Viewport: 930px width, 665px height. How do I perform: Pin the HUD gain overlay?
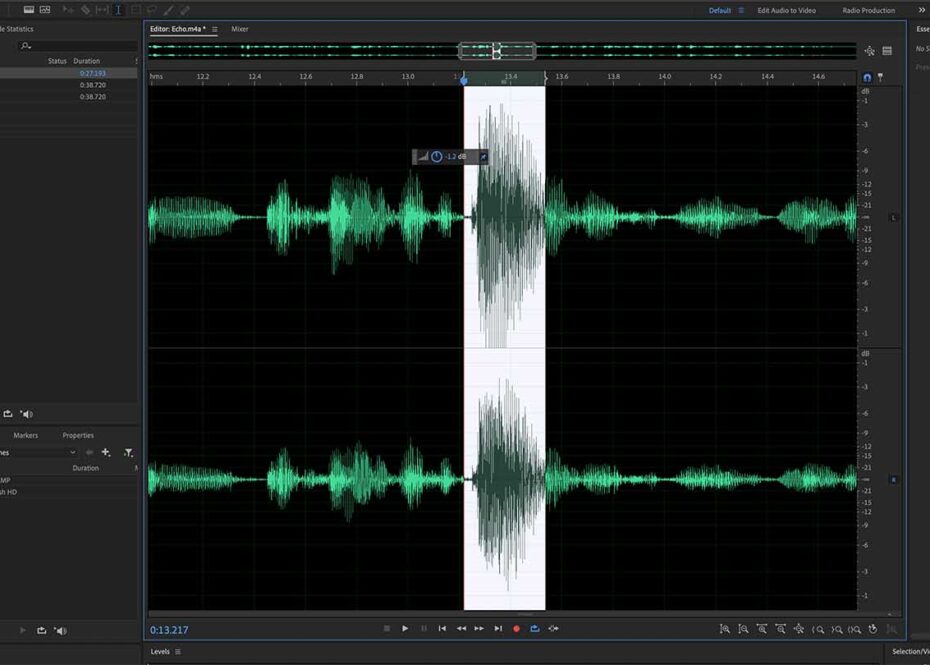483,157
